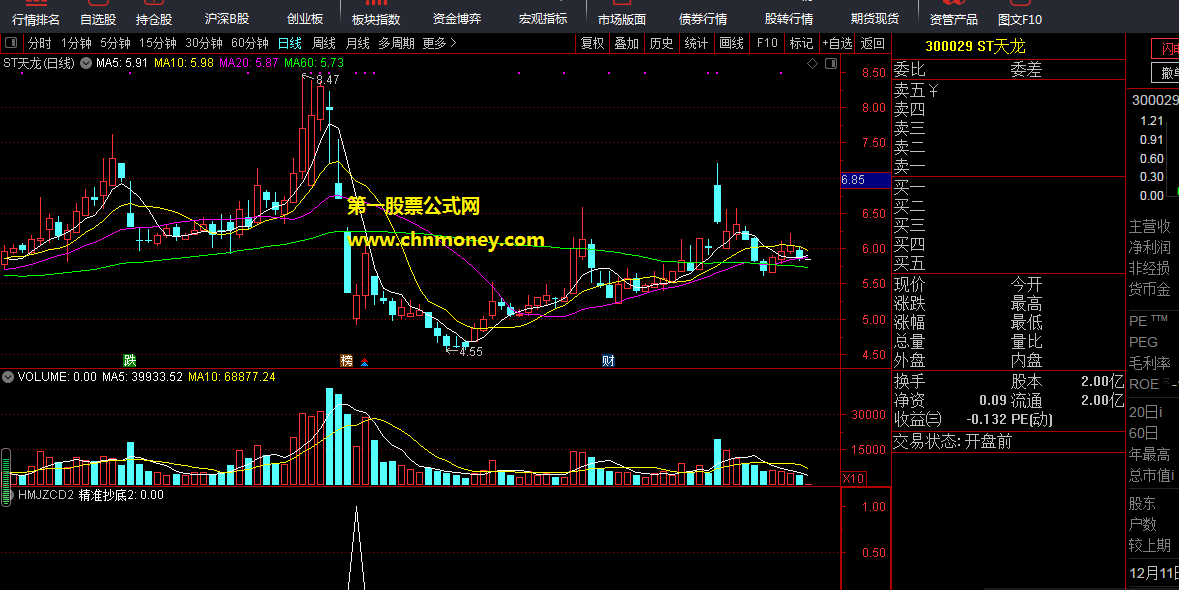1179x590 pixels.
Task: Click the 复权 adjustment button
Action: (x=593, y=44)
